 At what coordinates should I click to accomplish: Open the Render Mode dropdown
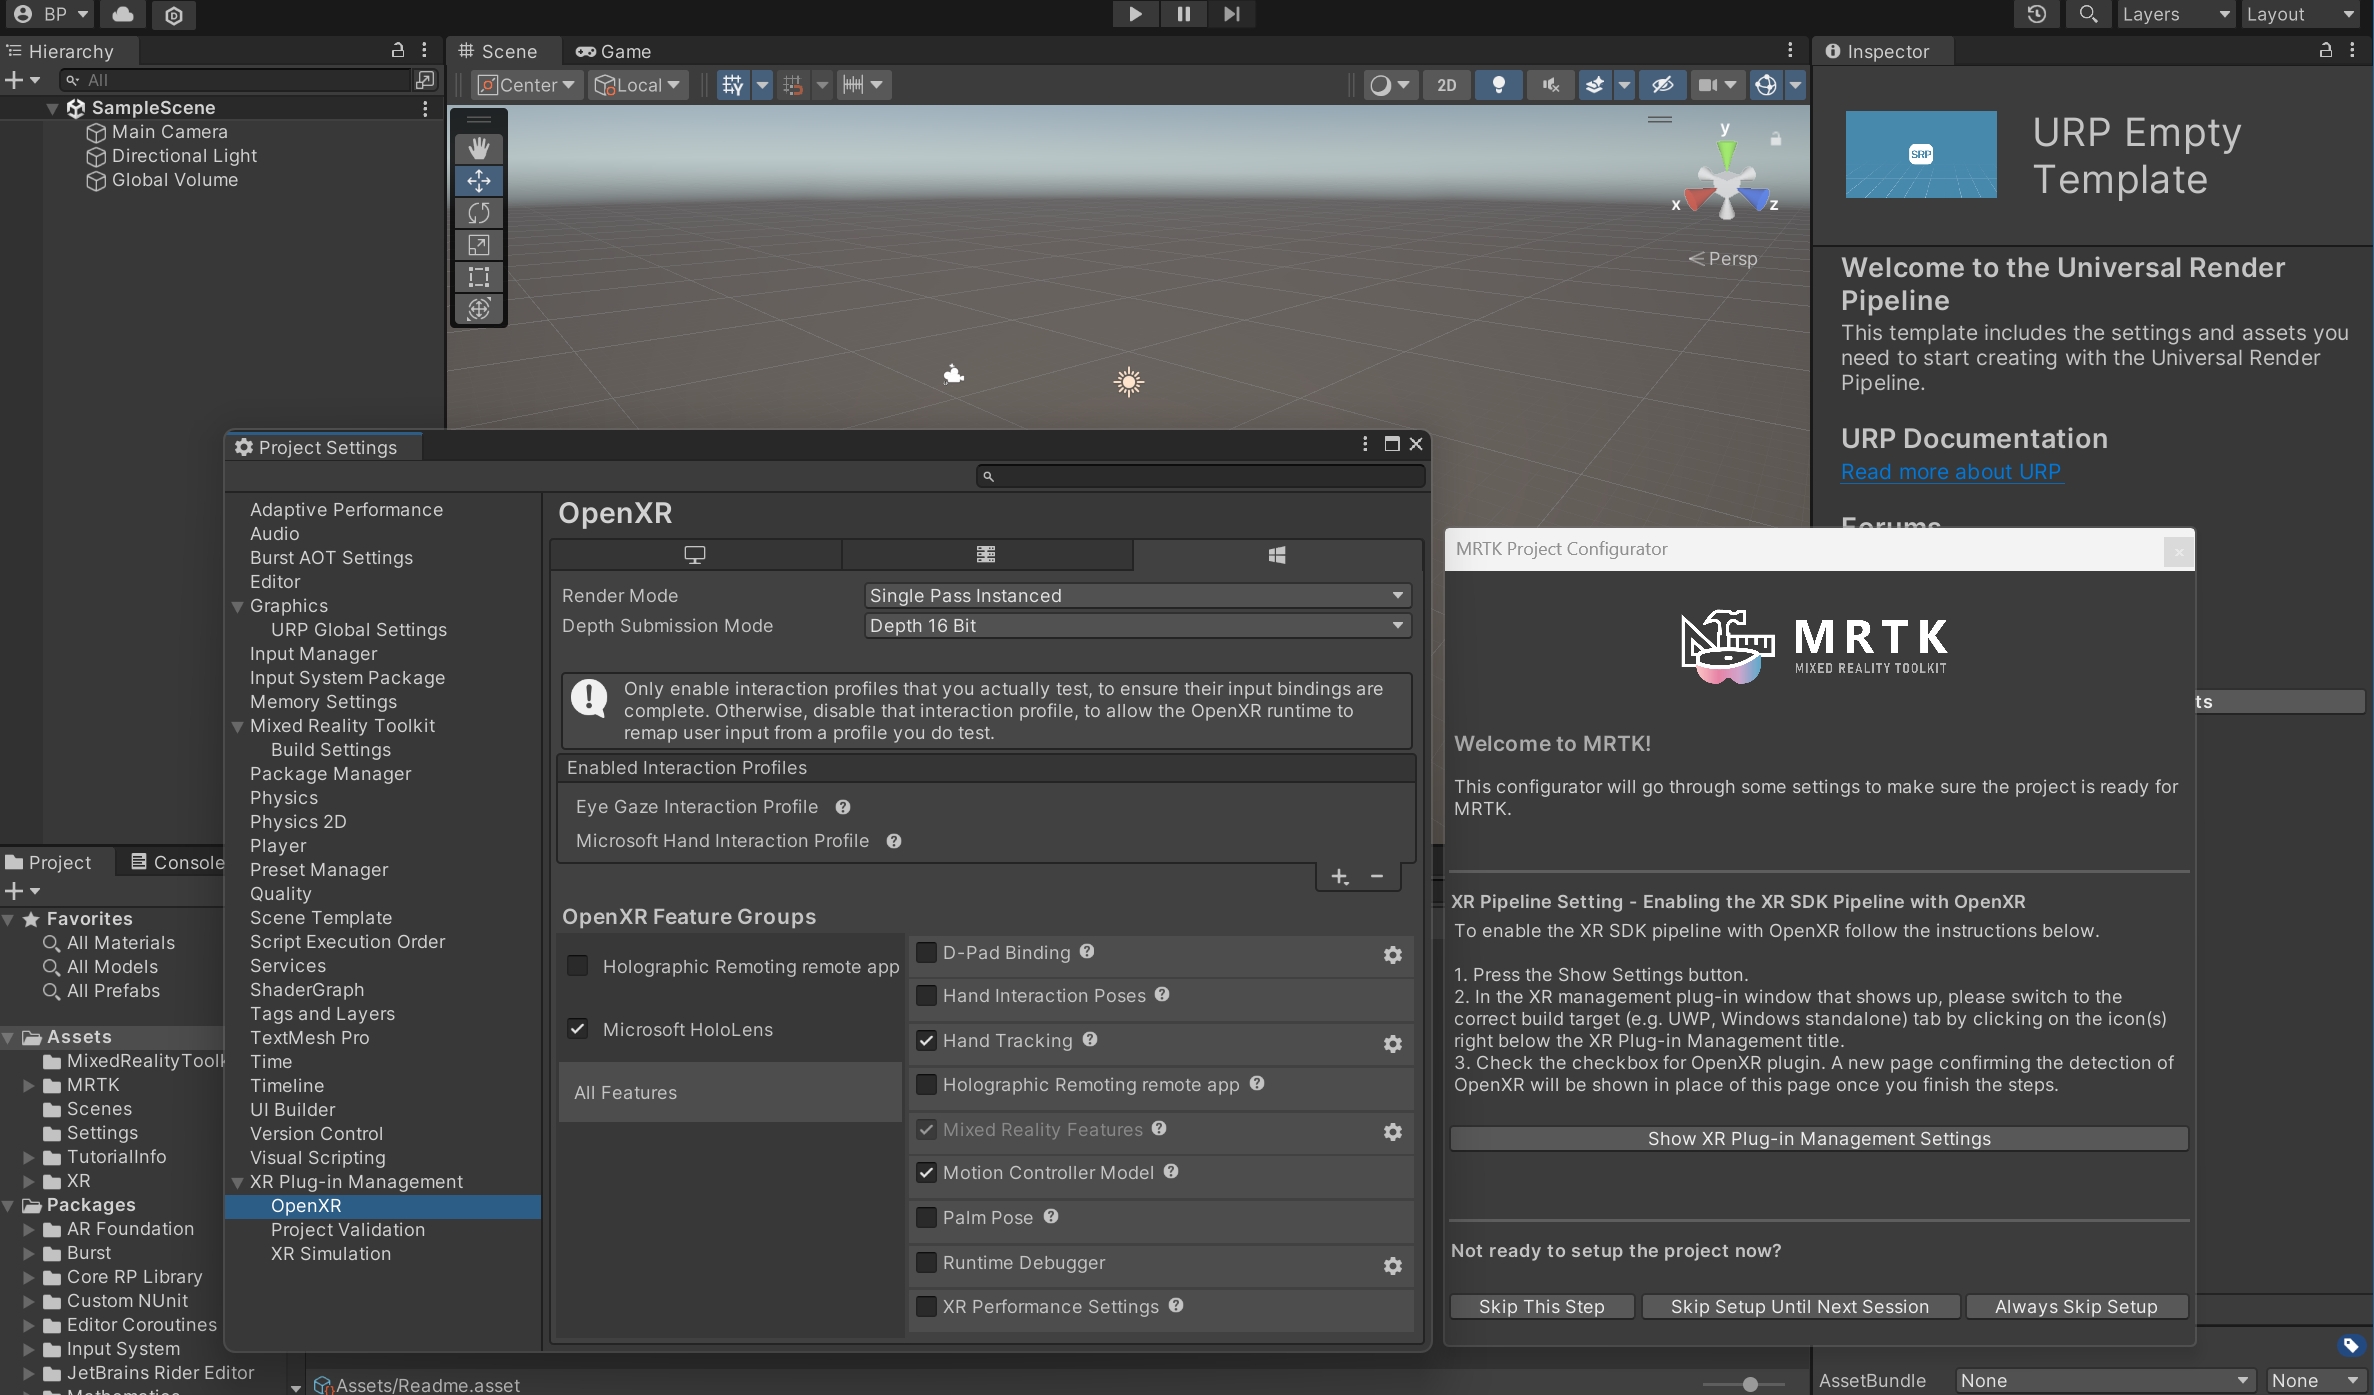click(1136, 595)
